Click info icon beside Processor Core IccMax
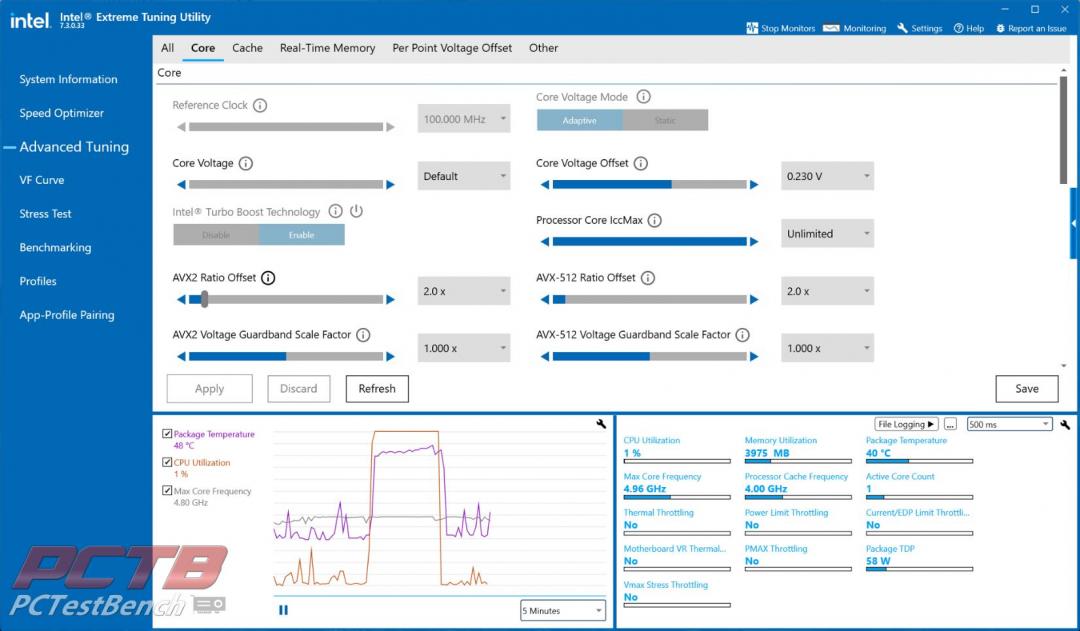The image size is (1080, 631). coord(655,220)
